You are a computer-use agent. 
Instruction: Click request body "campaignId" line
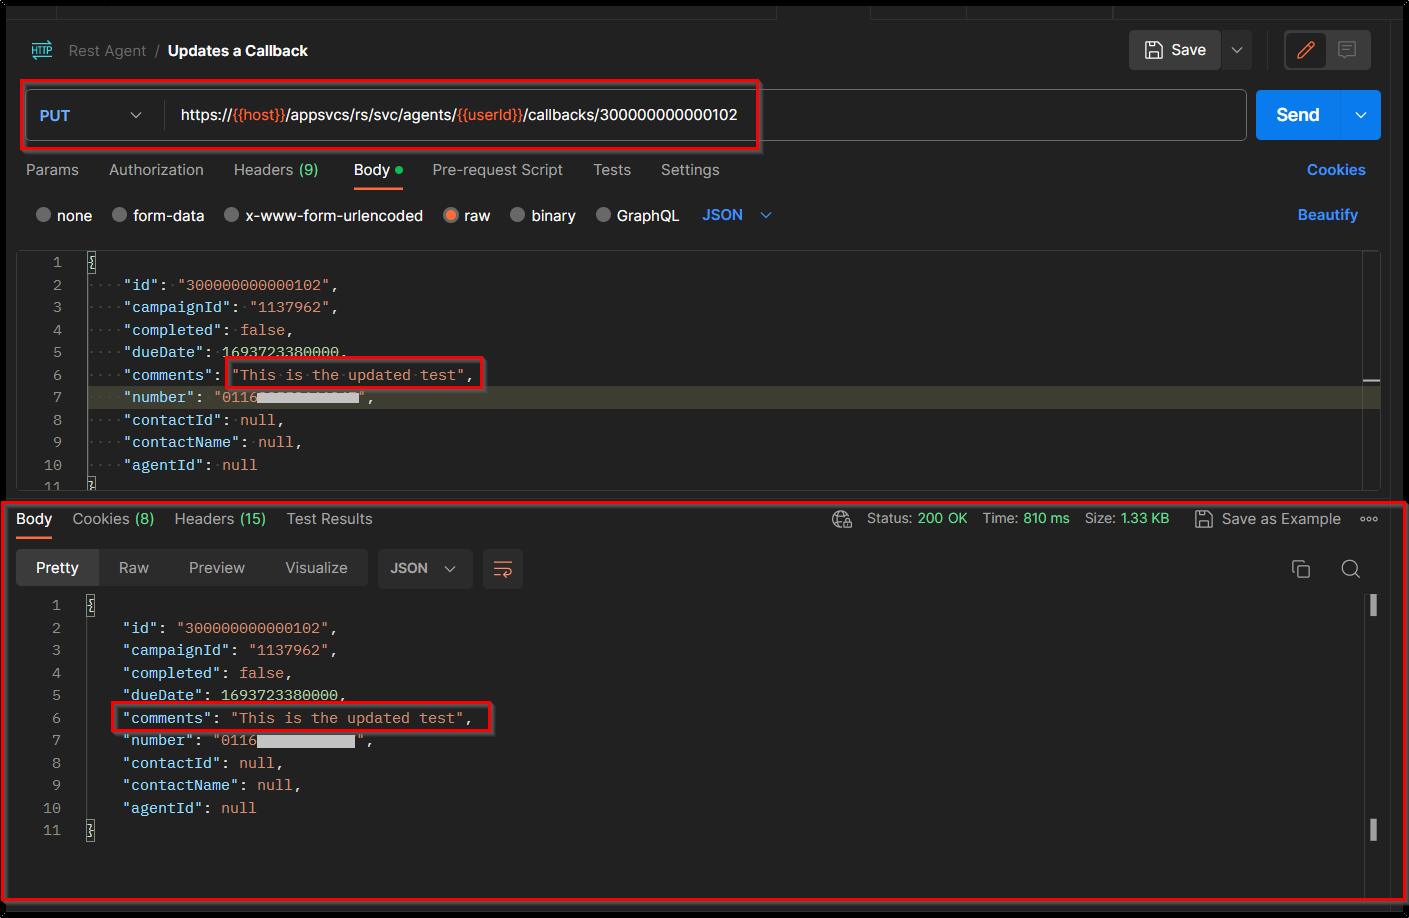pos(231,308)
